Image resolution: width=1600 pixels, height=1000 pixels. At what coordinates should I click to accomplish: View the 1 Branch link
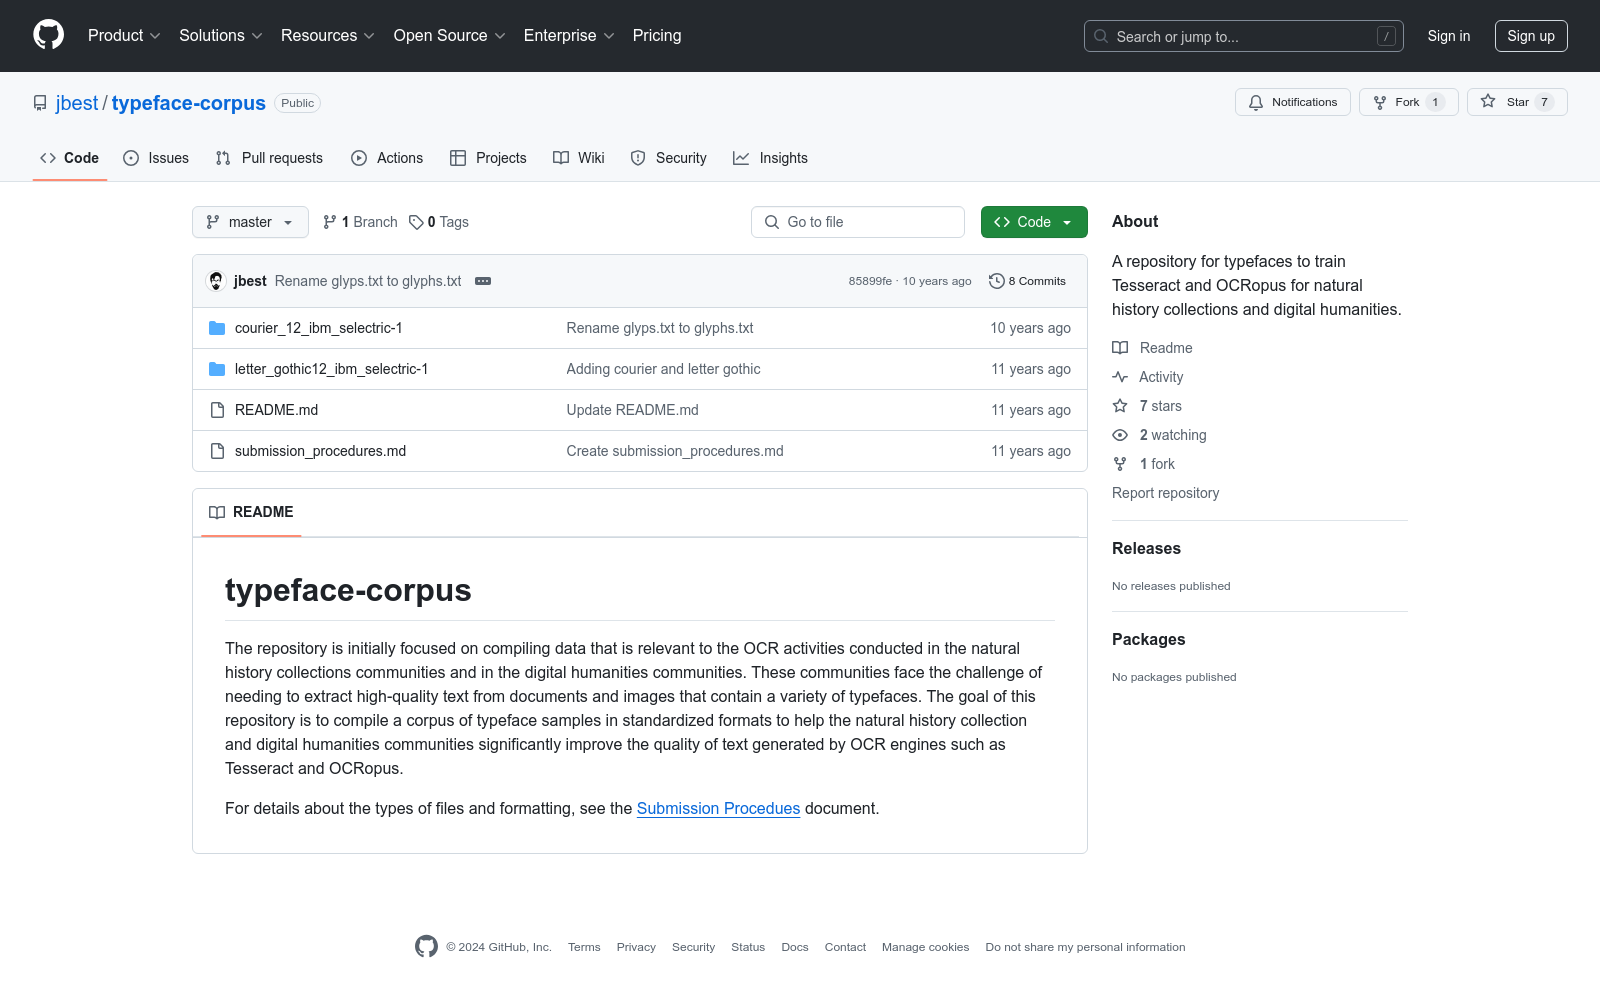click(x=360, y=222)
